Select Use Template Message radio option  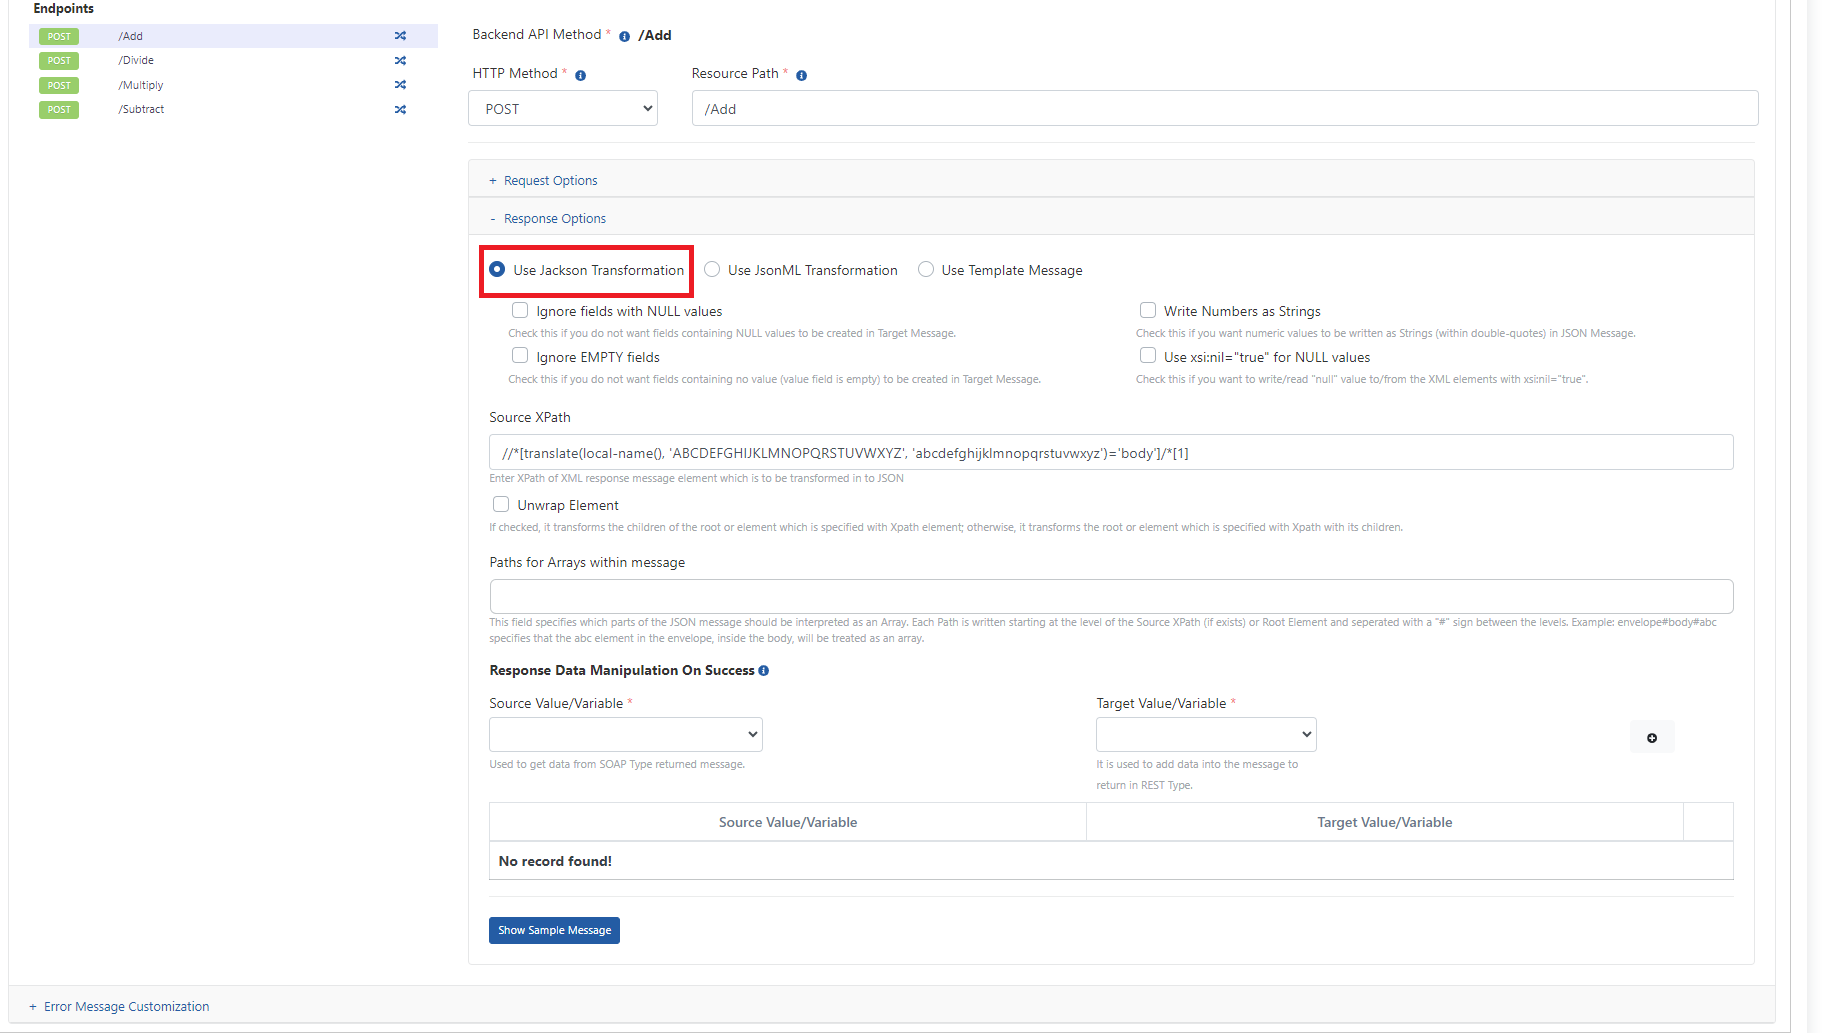926,270
